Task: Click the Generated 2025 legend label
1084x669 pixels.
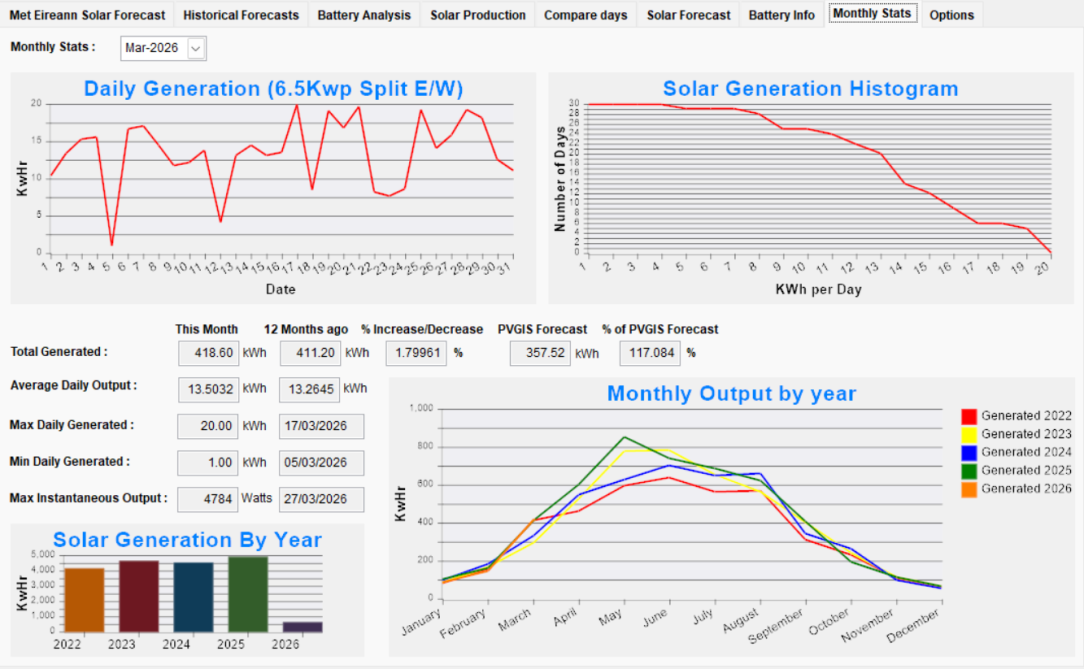Action: 1026,471
